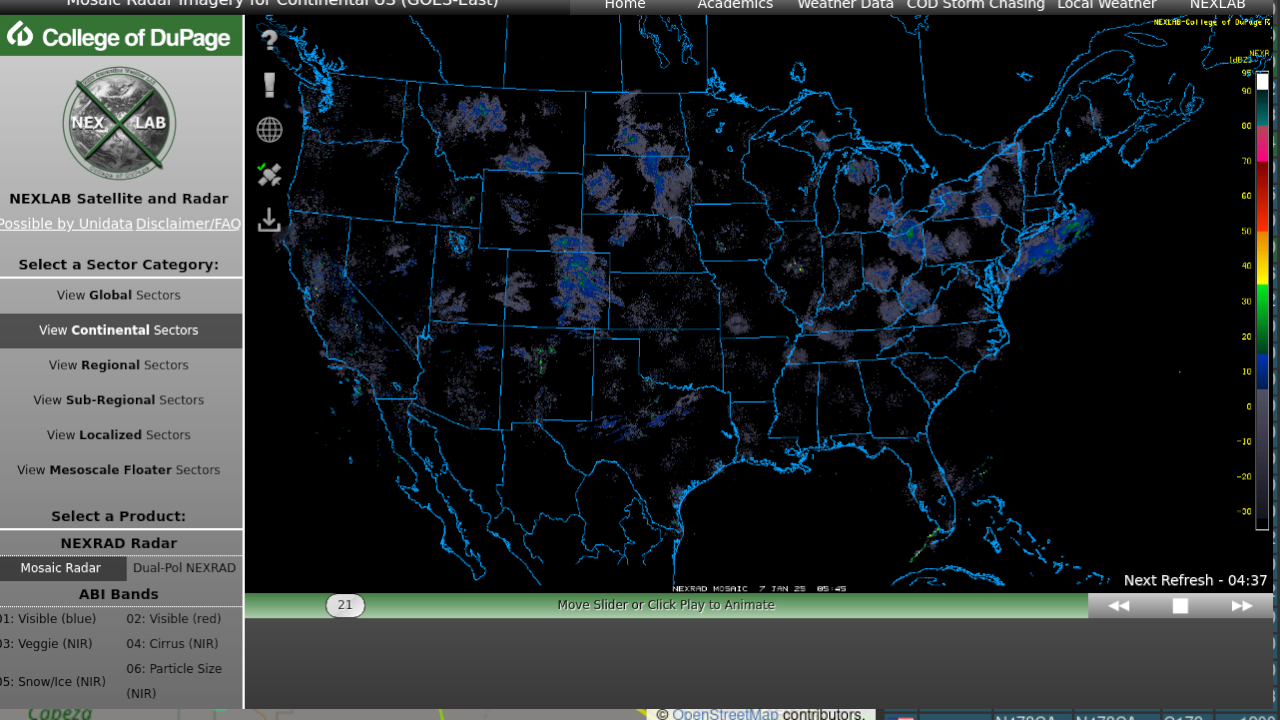Fast-forward the radar animation
The height and width of the screenshot is (720, 1280).
point(1242,605)
